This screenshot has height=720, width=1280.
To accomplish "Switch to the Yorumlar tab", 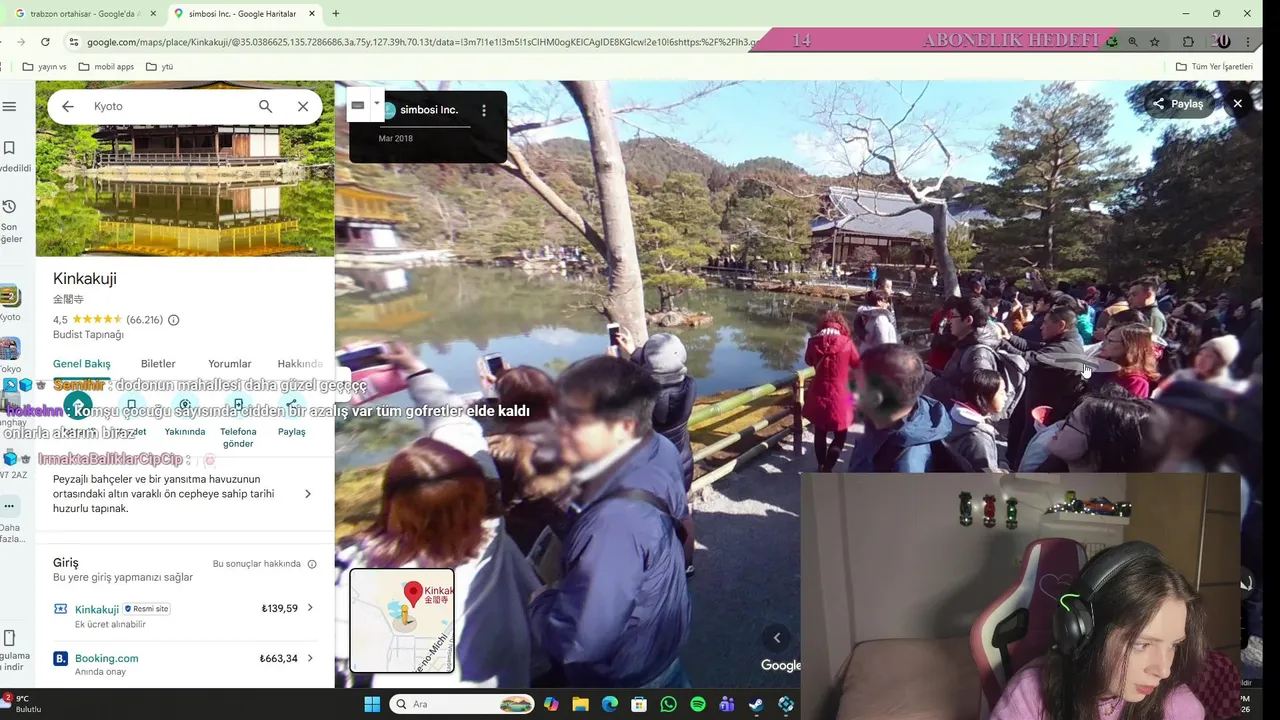I will 230,364.
